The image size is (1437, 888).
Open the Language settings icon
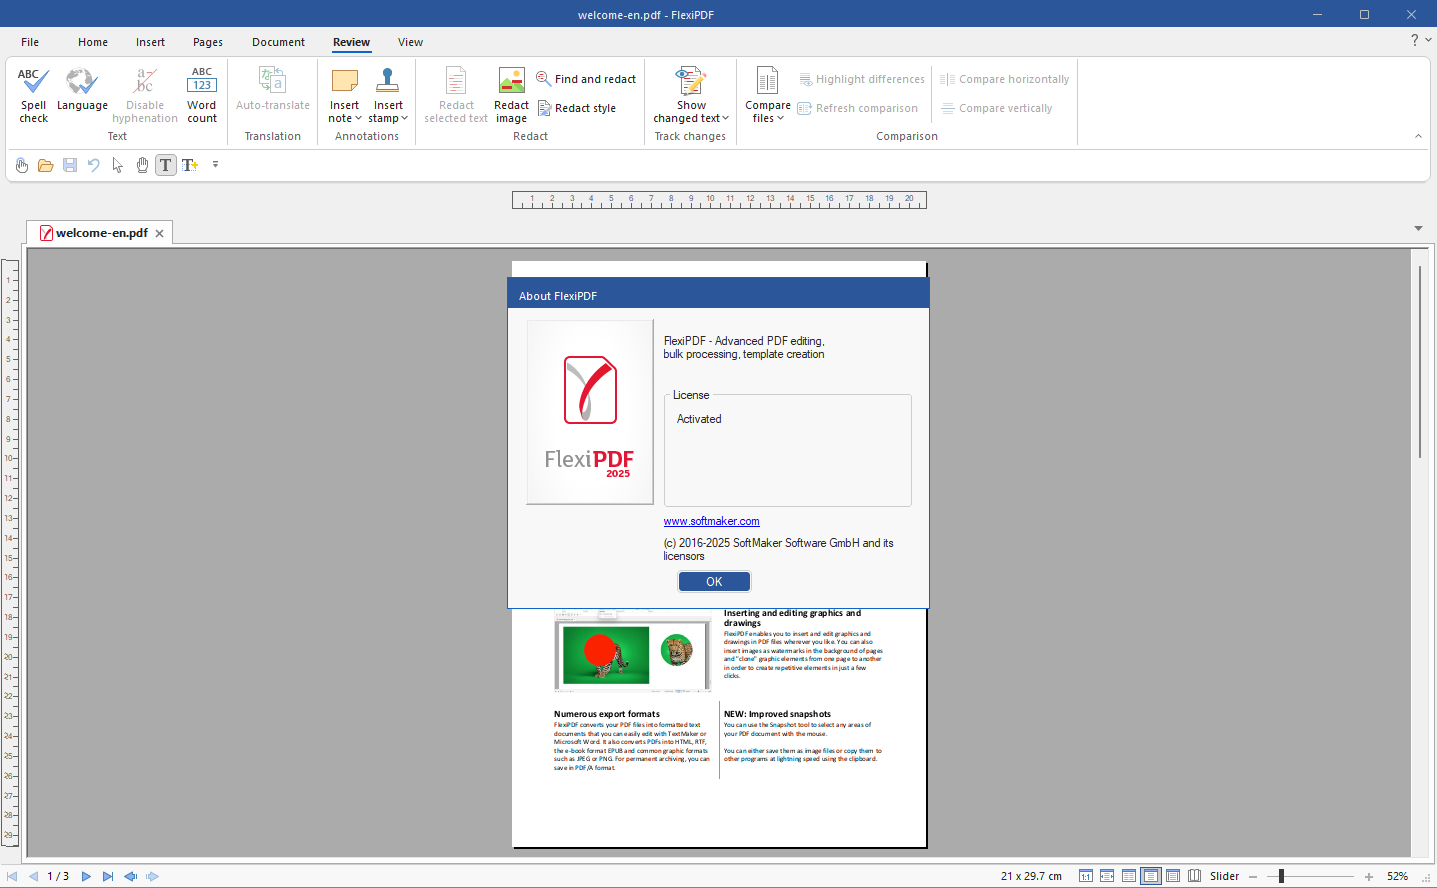[82, 90]
